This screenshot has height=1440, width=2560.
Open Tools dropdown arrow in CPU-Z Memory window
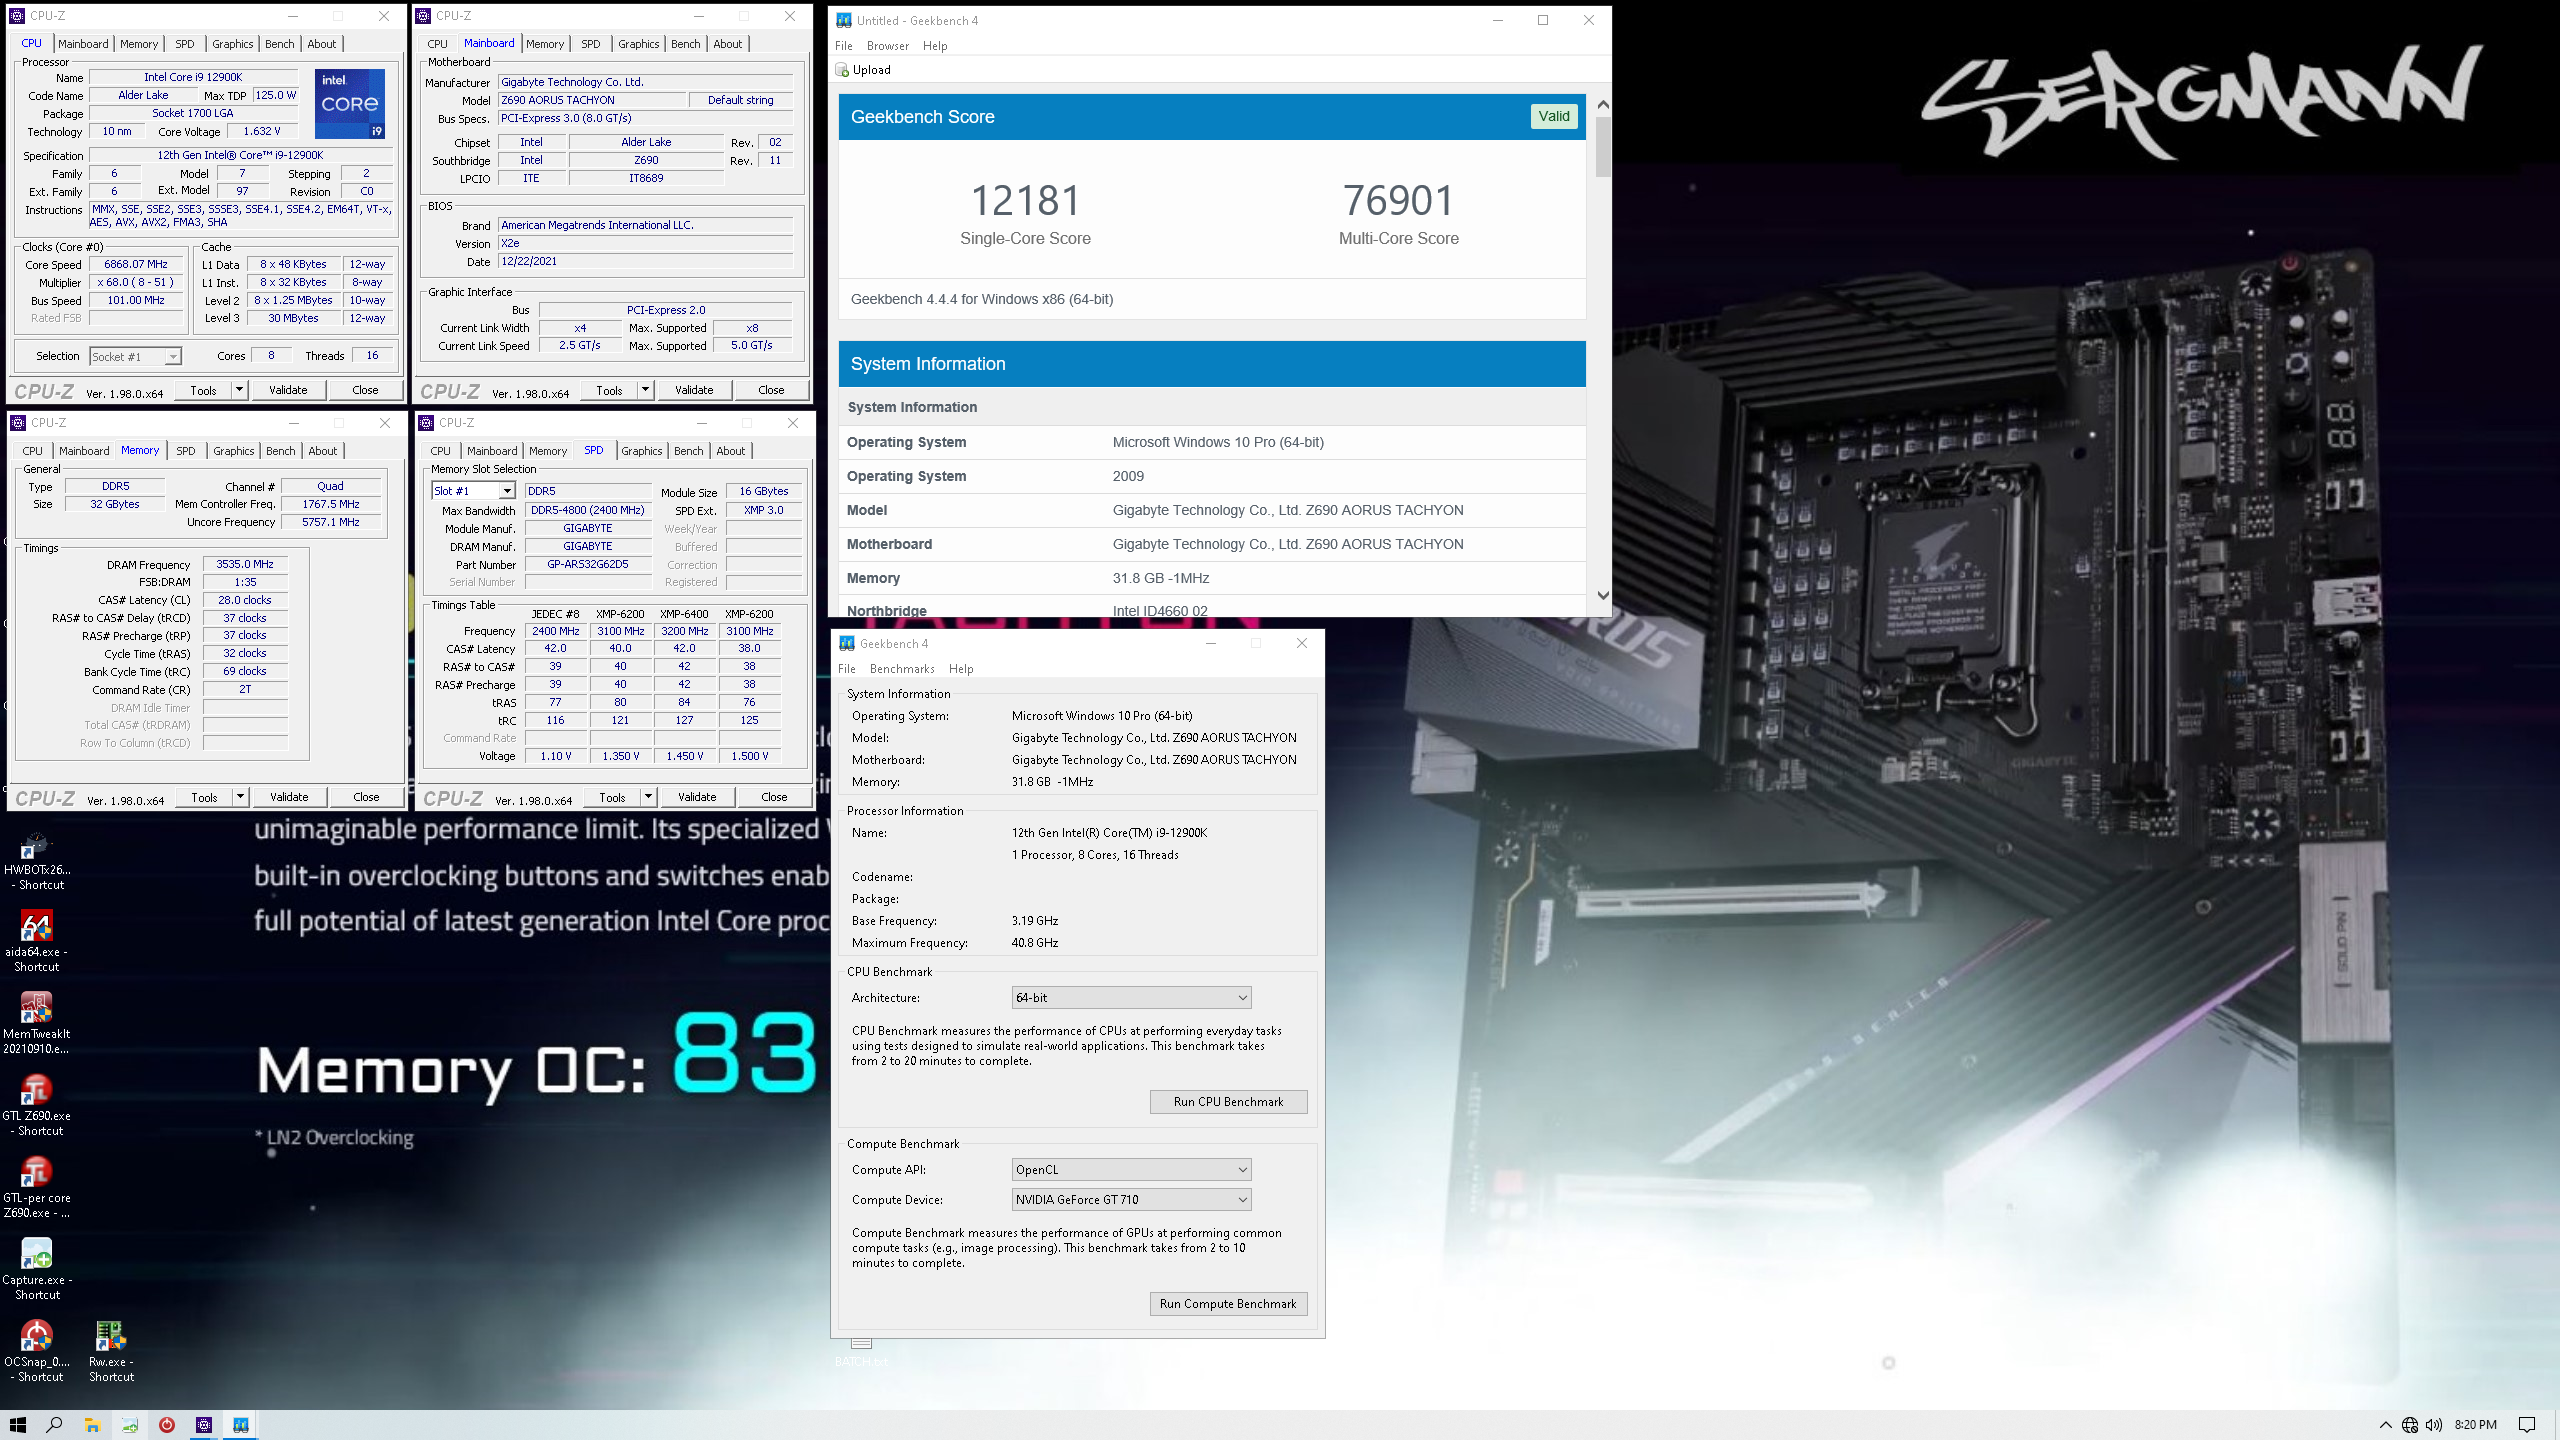click(241, 797)
